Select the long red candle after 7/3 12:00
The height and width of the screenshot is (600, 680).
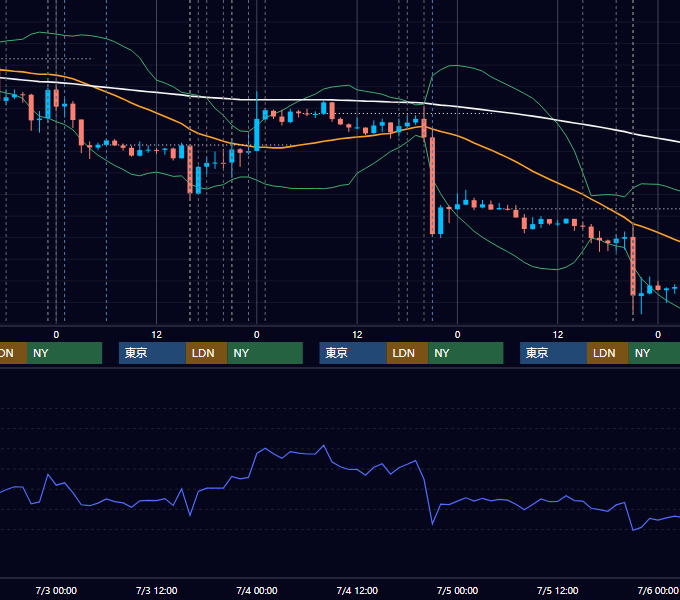click(190, 170)
